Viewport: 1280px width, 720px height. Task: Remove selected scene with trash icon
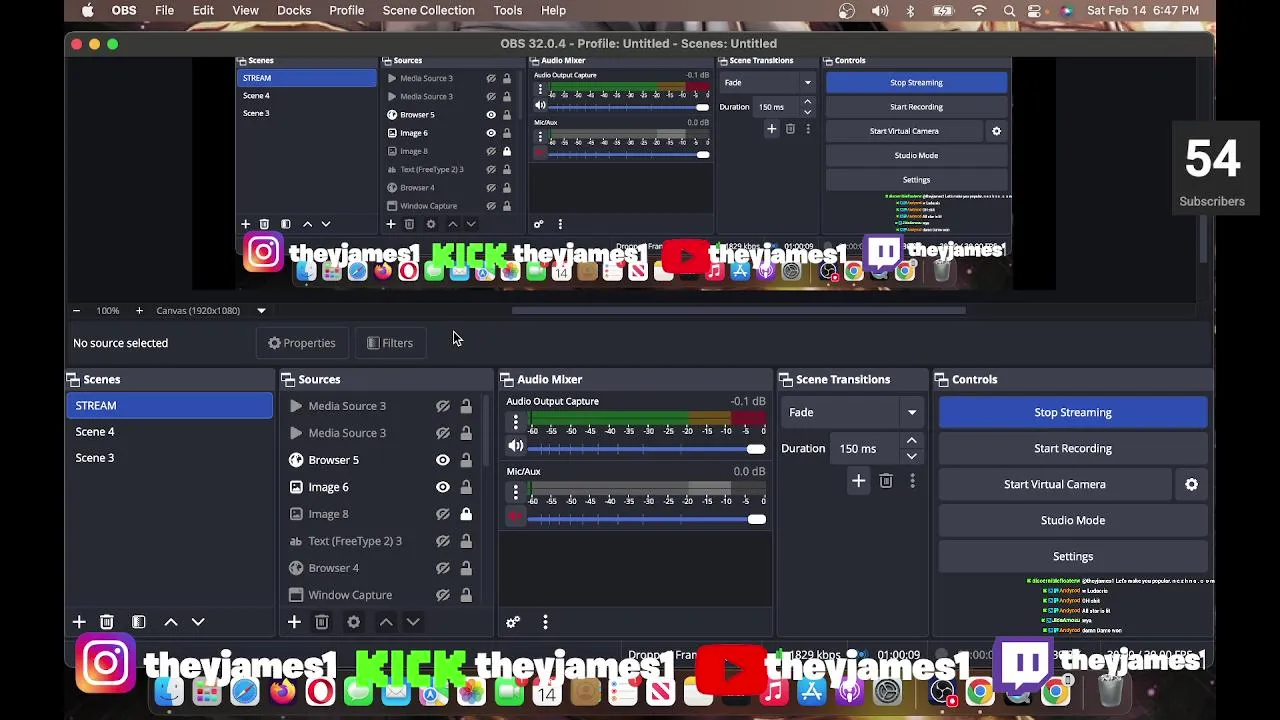[107, 622]
